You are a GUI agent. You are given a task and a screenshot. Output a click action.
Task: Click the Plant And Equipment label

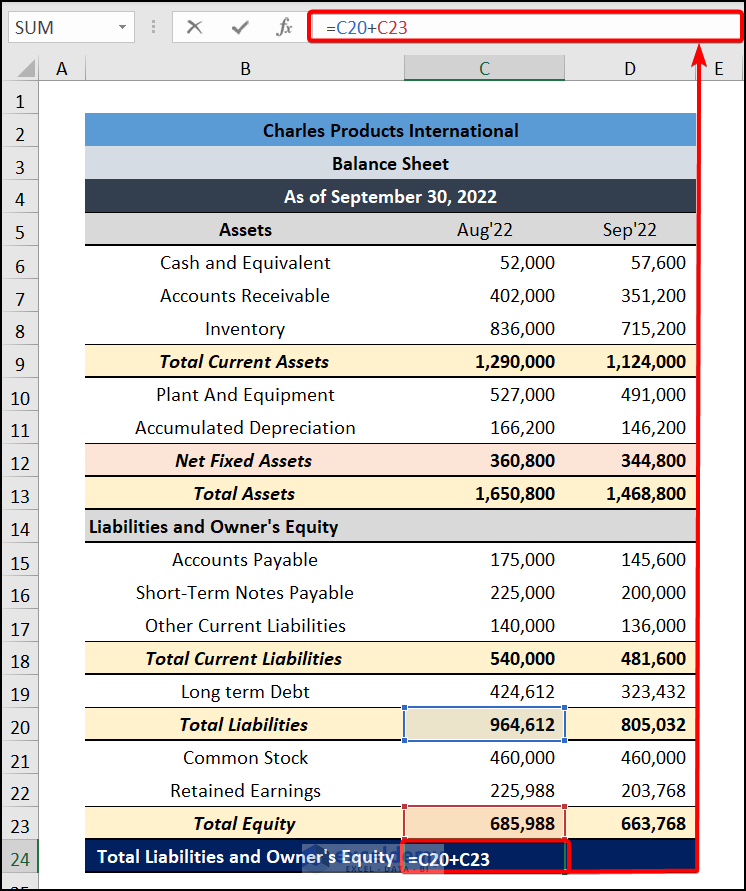point(245,394)
